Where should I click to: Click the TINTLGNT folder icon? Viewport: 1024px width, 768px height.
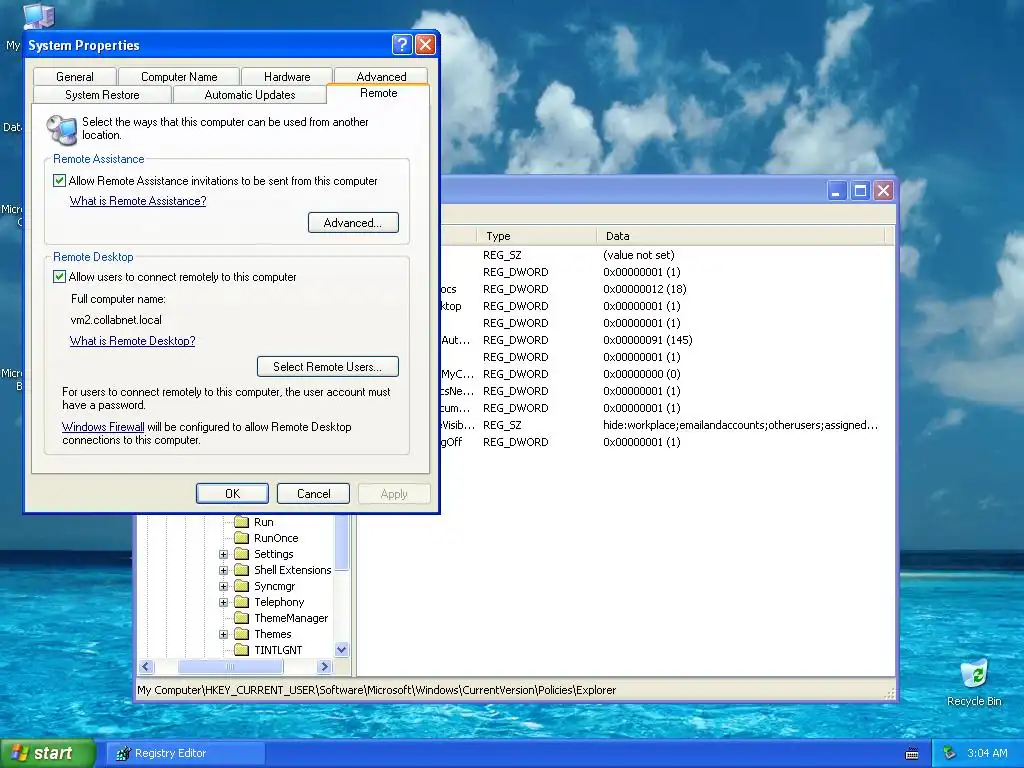tap(242, 650)
